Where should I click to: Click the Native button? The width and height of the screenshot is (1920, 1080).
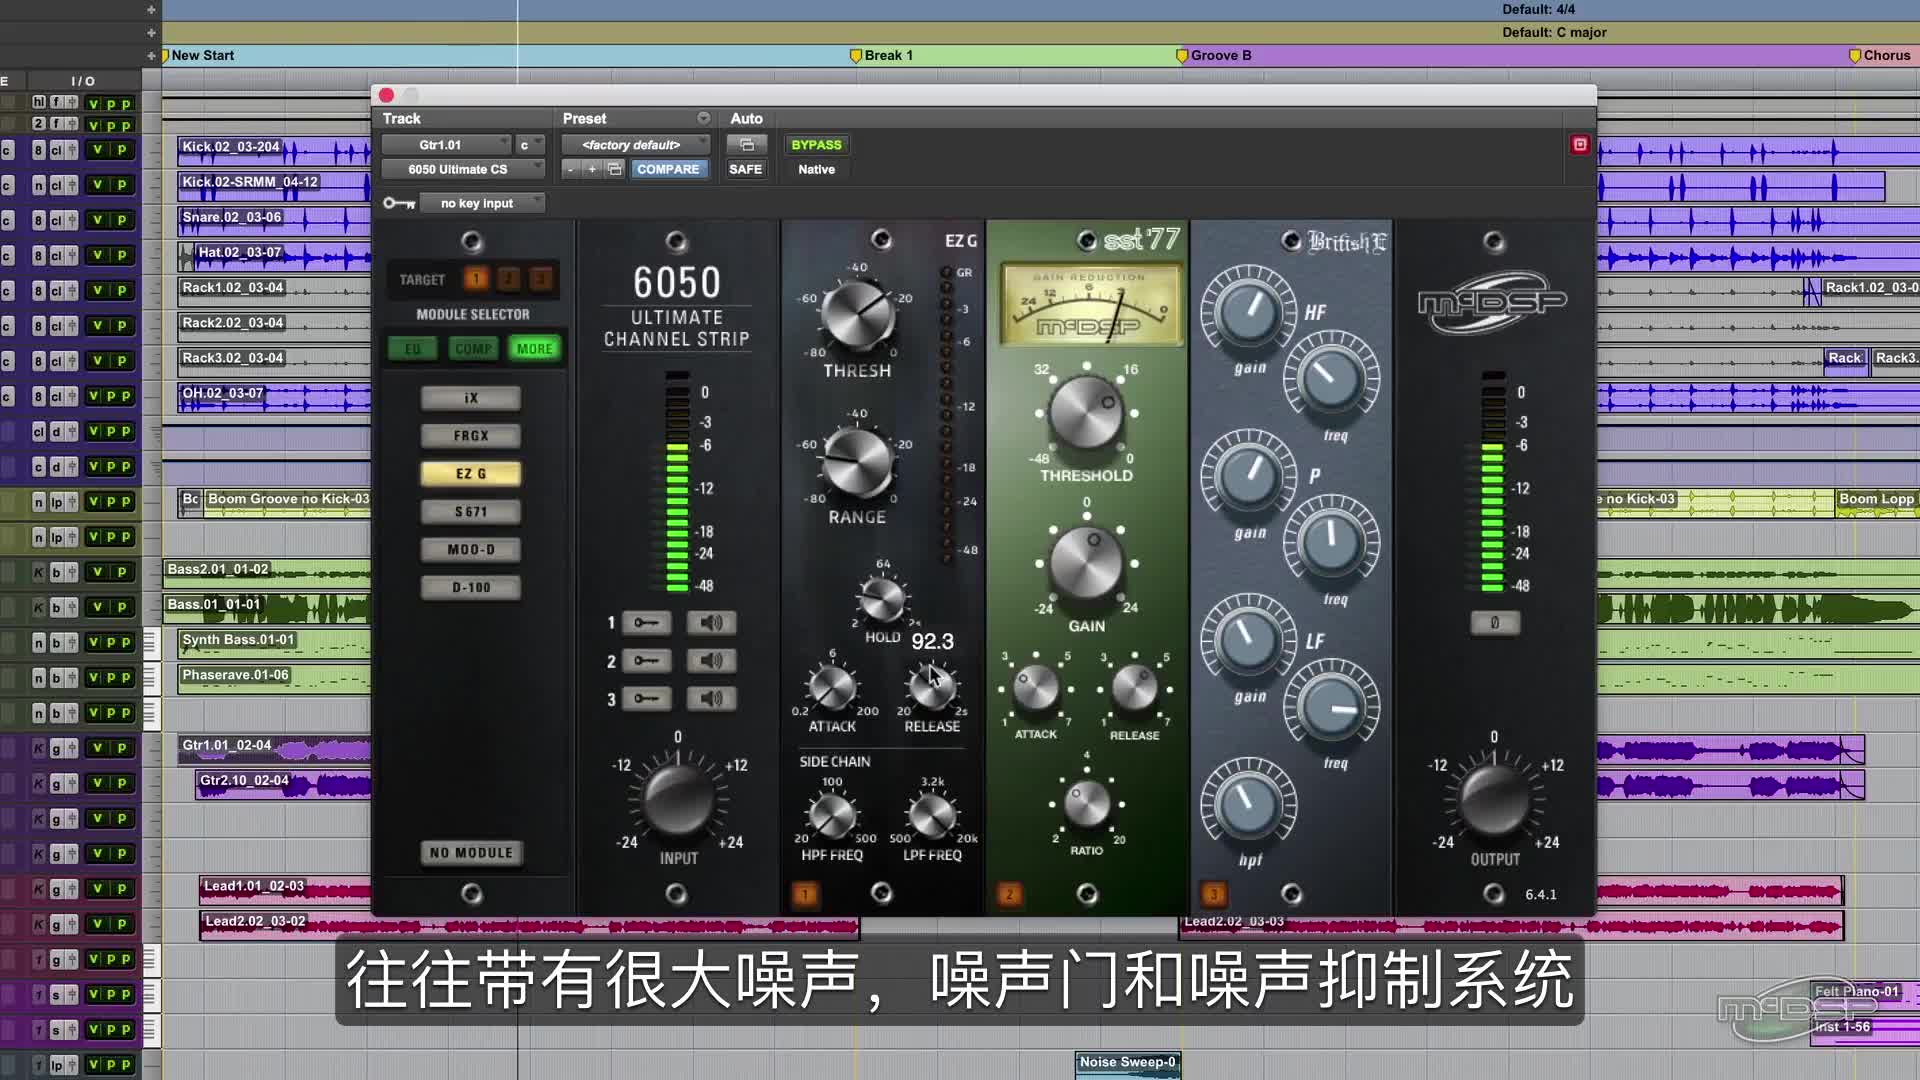816,169
